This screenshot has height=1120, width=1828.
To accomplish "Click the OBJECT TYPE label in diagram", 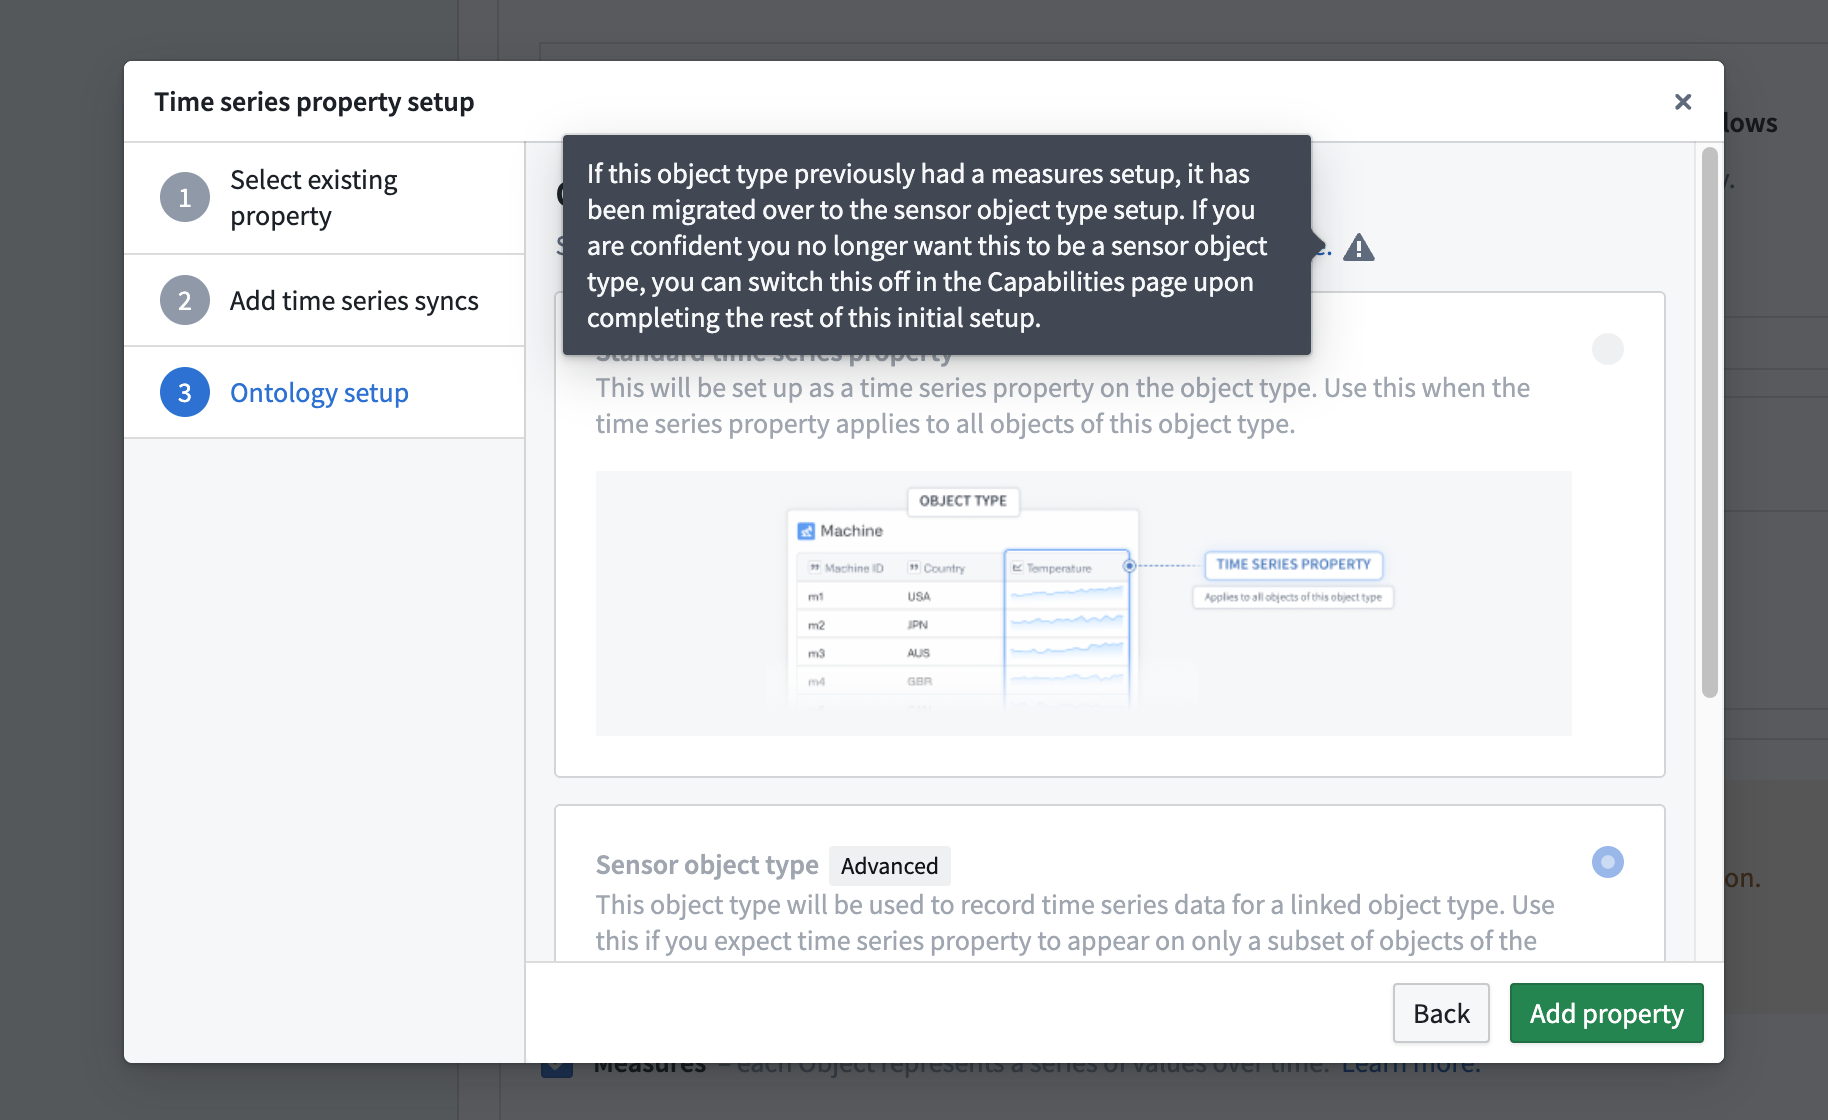I will [x=962, y=501].
